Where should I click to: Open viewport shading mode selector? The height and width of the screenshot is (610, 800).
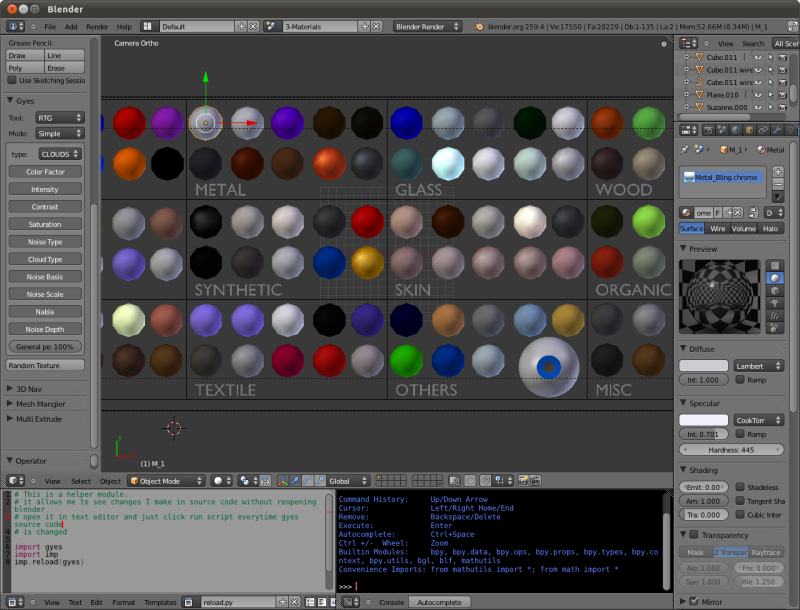pos(222,480)
